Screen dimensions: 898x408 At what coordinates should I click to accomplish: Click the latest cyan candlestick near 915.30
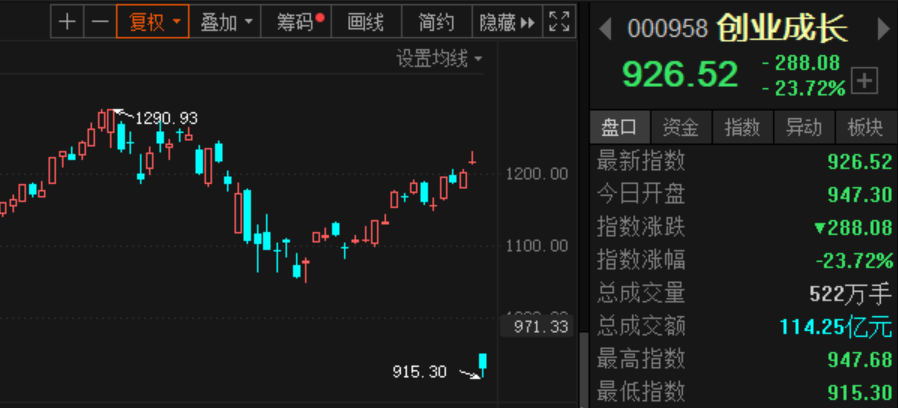point(483,364)
